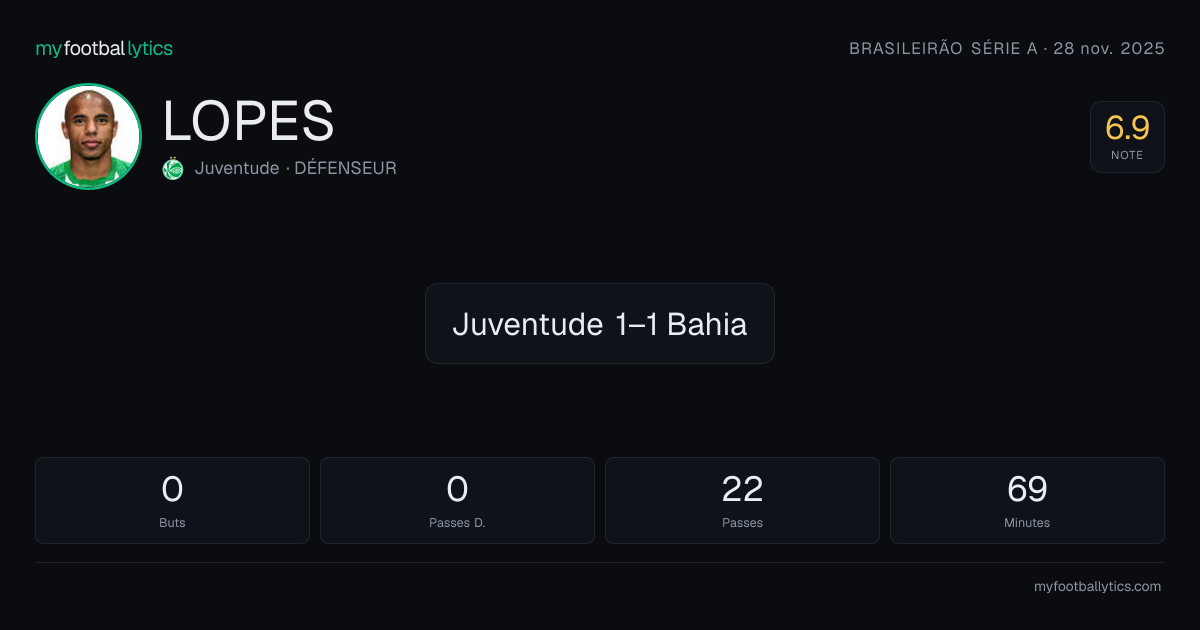This screenshot has width=1200, height=630.
Task: Click the 0 value above Buts
Action: [x=172, y=489]
